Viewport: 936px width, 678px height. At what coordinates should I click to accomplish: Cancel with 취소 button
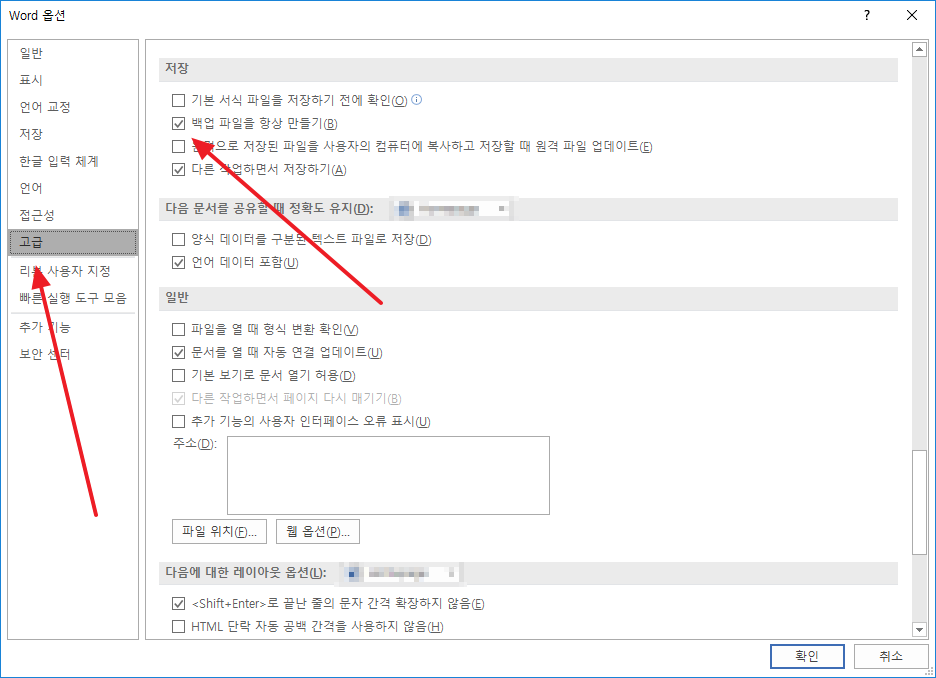891,656
